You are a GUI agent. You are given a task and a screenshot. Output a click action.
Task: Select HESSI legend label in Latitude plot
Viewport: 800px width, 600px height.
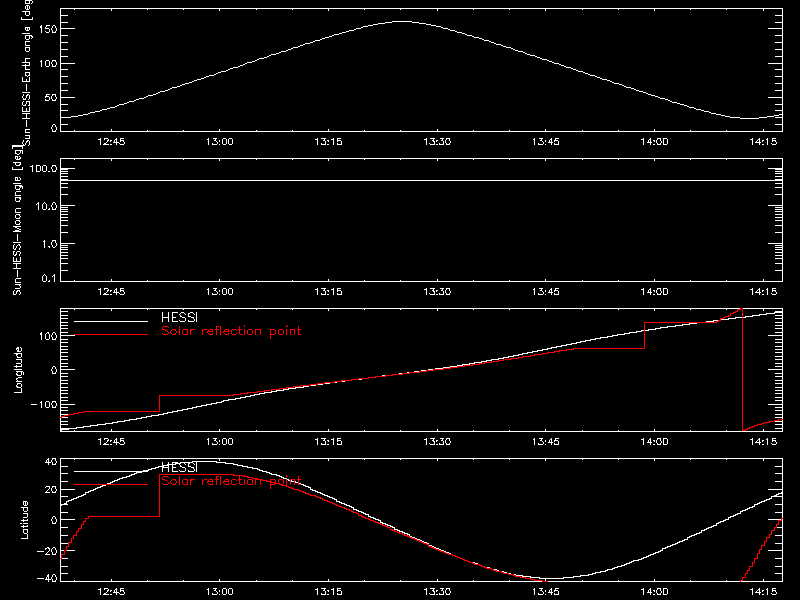pyautogui.click(x=179, y=467)
